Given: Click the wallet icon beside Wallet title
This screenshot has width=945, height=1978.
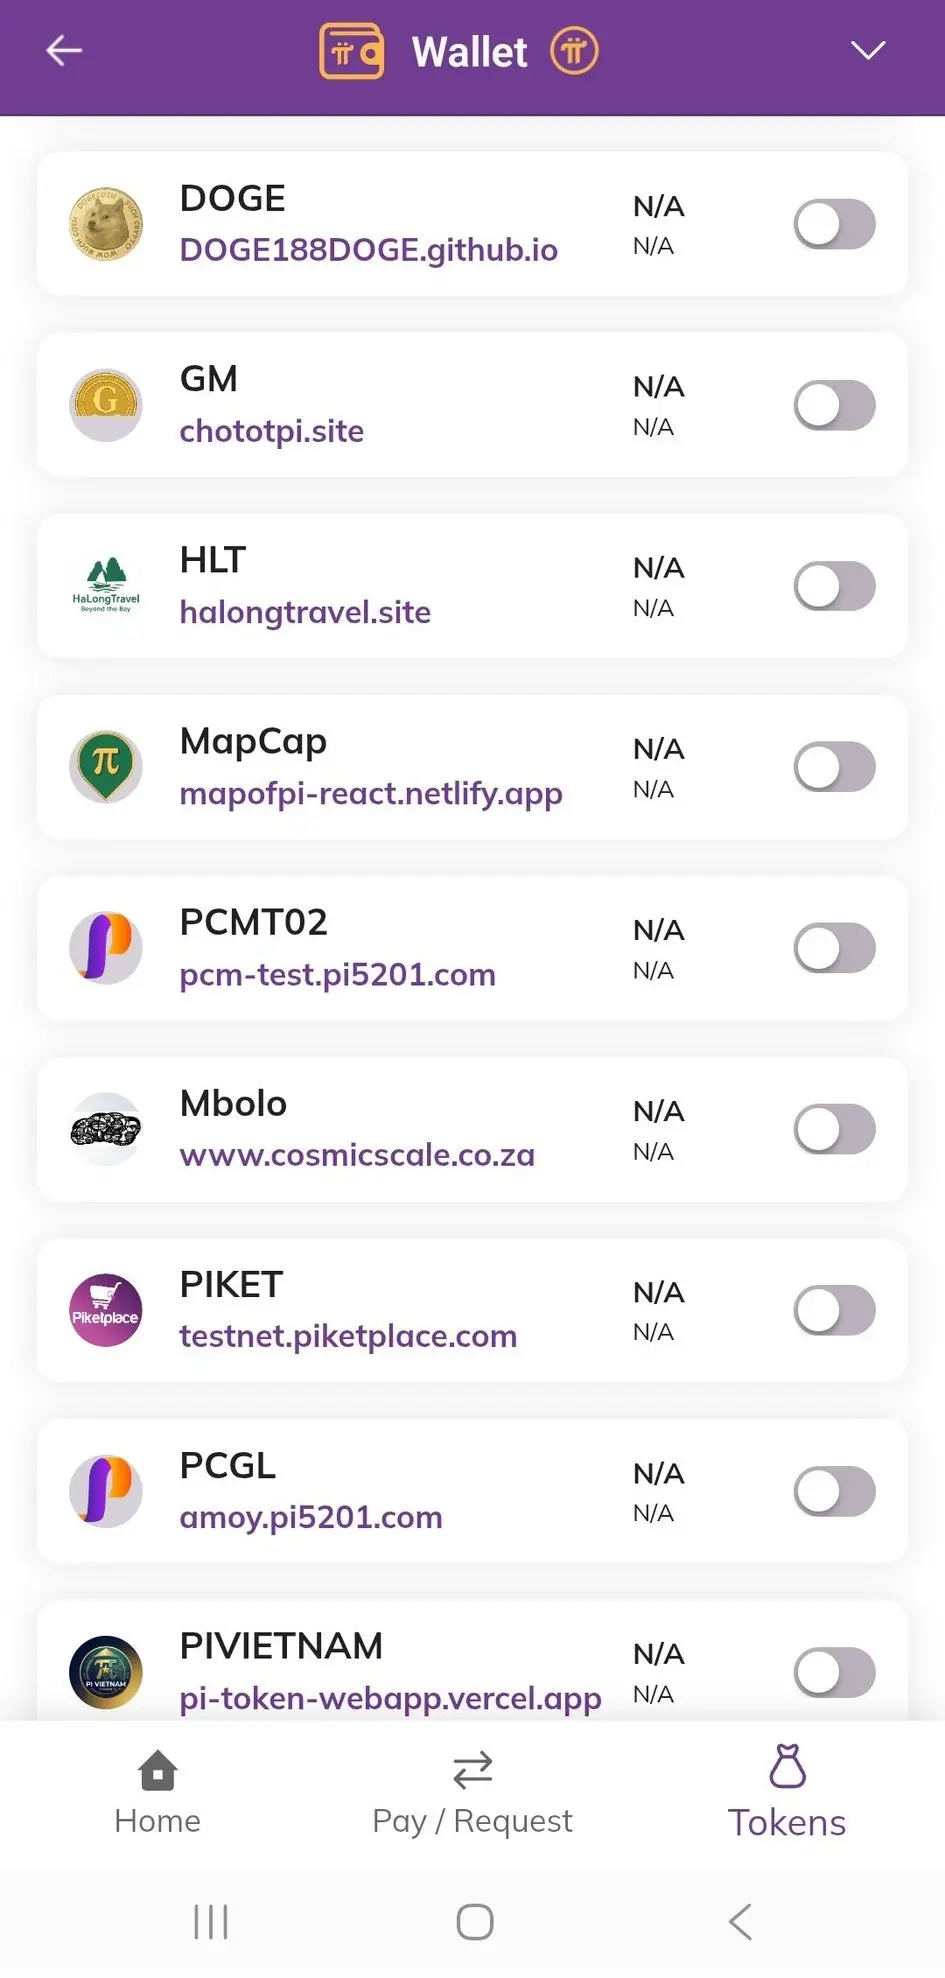Looking at the screenshot, I should [x=351, y=51].
